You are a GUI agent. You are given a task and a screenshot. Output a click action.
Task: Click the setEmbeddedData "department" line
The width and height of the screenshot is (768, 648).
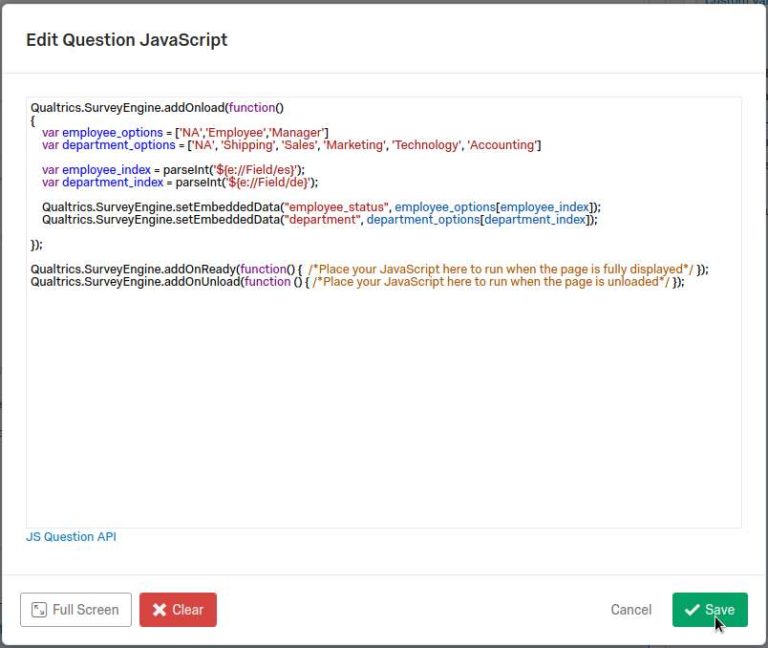pyautogui.click(x=319, y=219)
